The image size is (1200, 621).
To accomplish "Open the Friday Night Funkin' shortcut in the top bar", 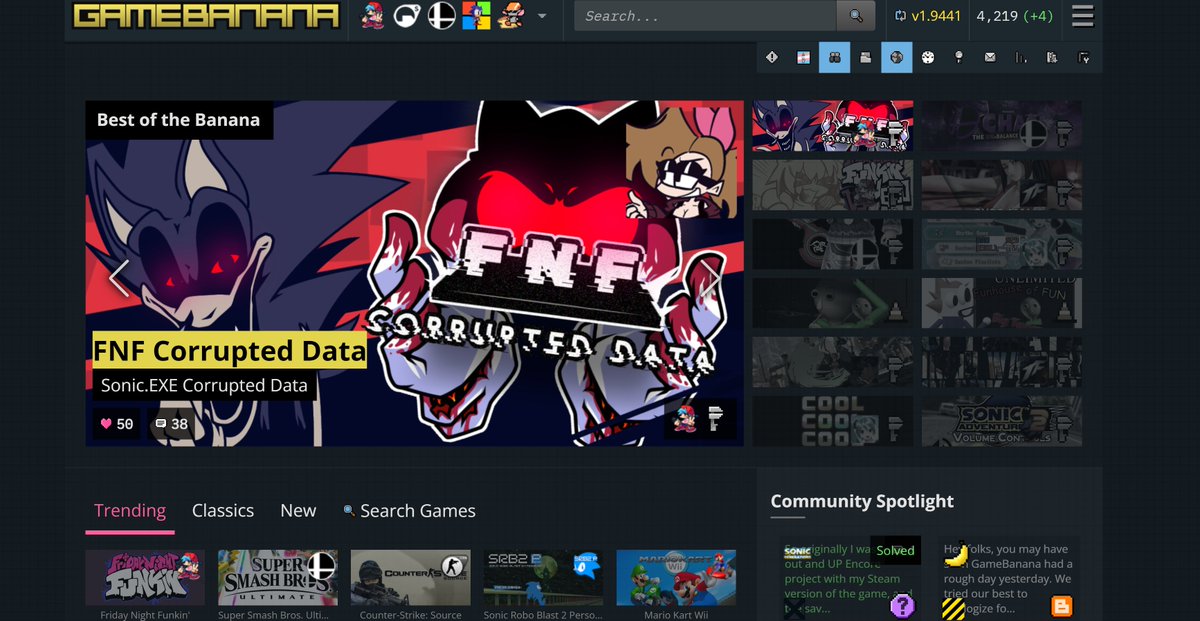I will [373, 16].
